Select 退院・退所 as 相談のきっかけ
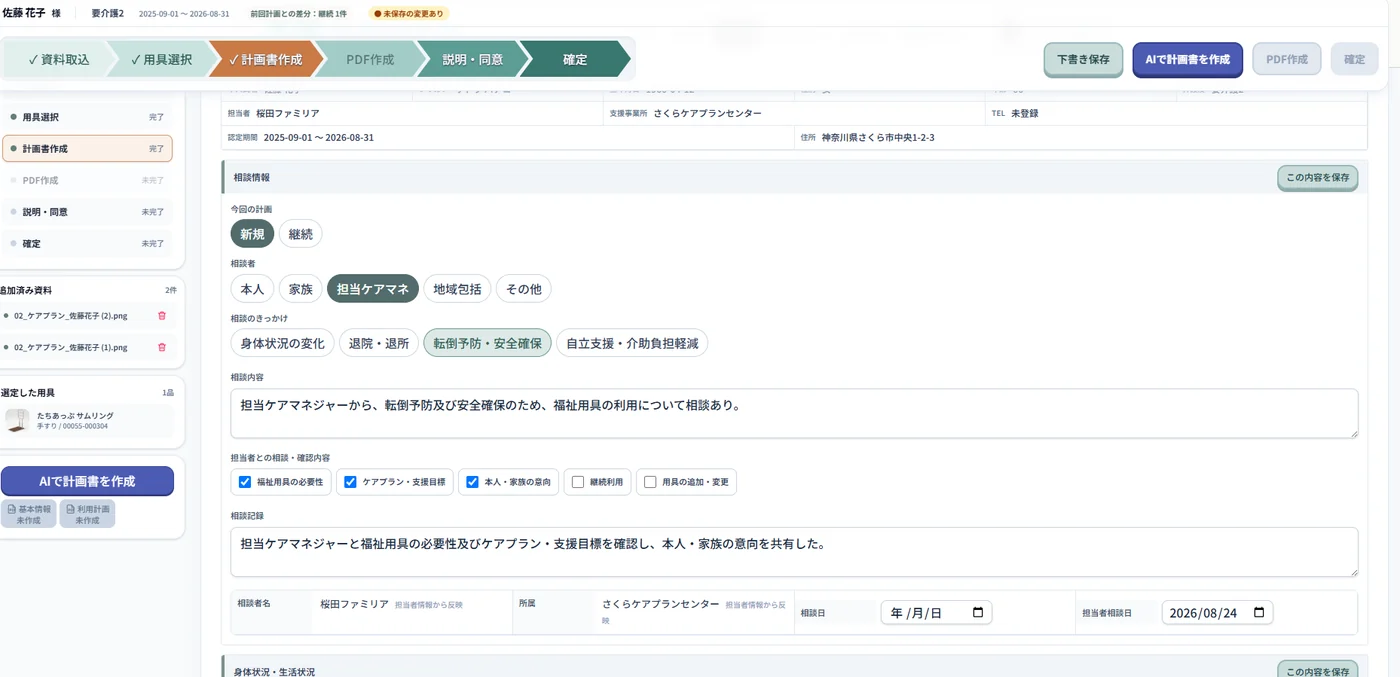 point(379,343)
